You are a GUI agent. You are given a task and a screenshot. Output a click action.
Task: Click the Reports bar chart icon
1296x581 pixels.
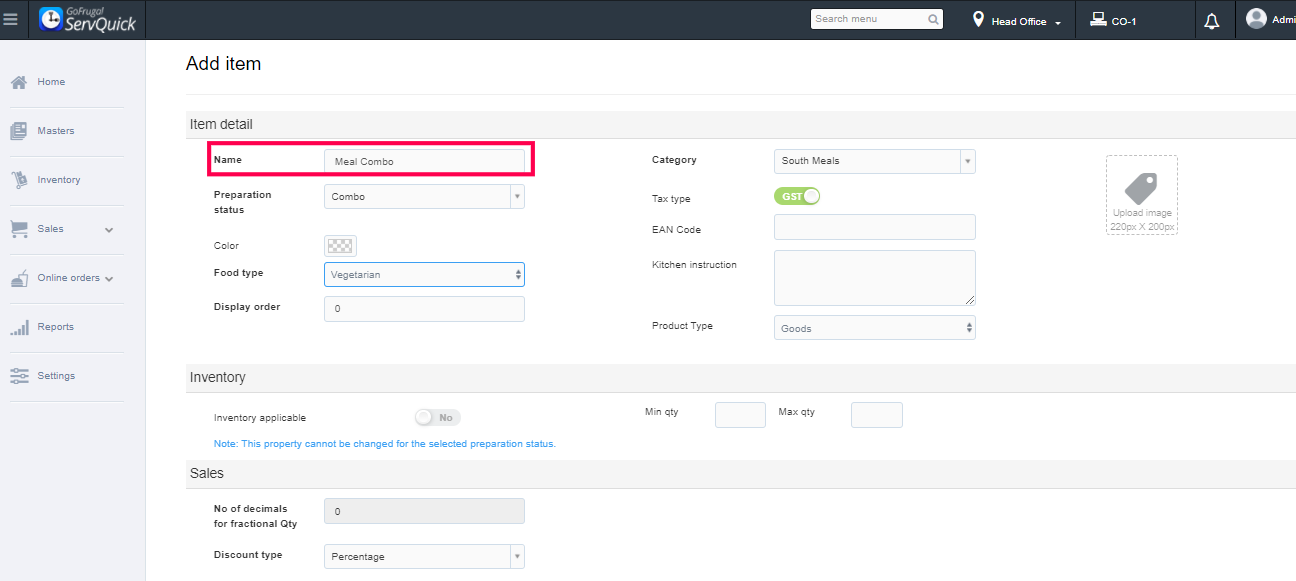[x=19, y=327]
